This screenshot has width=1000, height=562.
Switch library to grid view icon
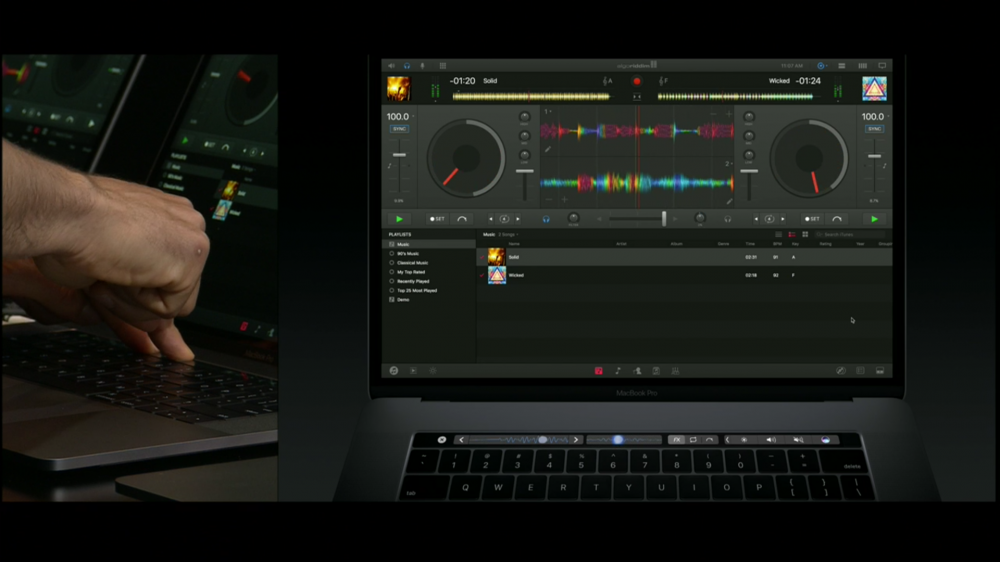coord(805,234)
